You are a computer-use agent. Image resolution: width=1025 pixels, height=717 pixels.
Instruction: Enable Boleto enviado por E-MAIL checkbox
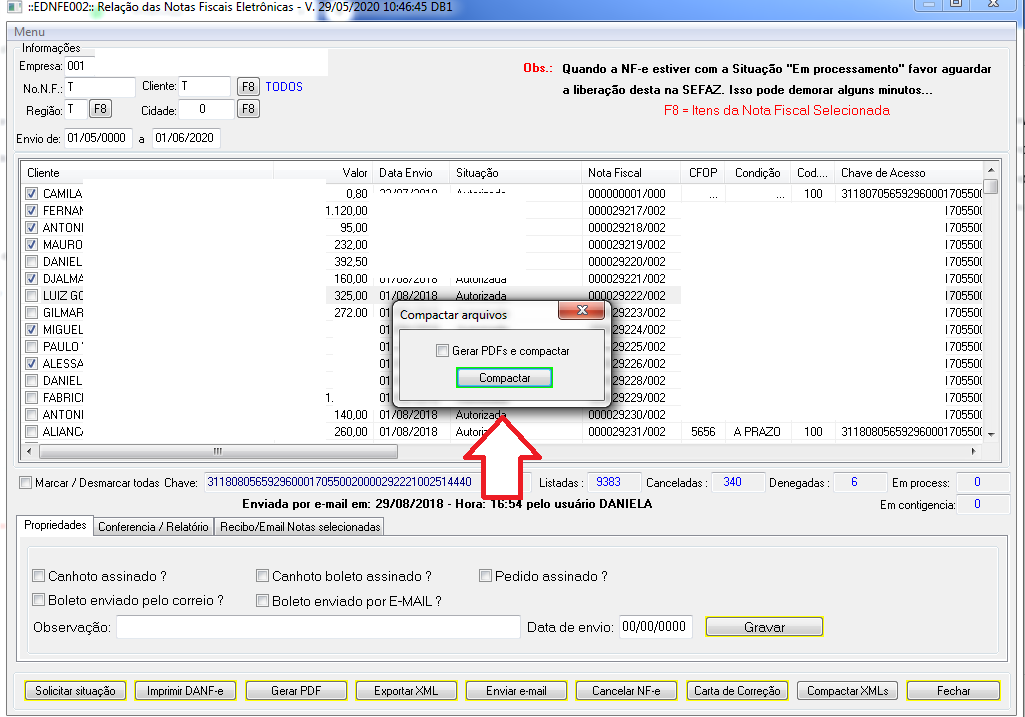(x=263, y=601)
